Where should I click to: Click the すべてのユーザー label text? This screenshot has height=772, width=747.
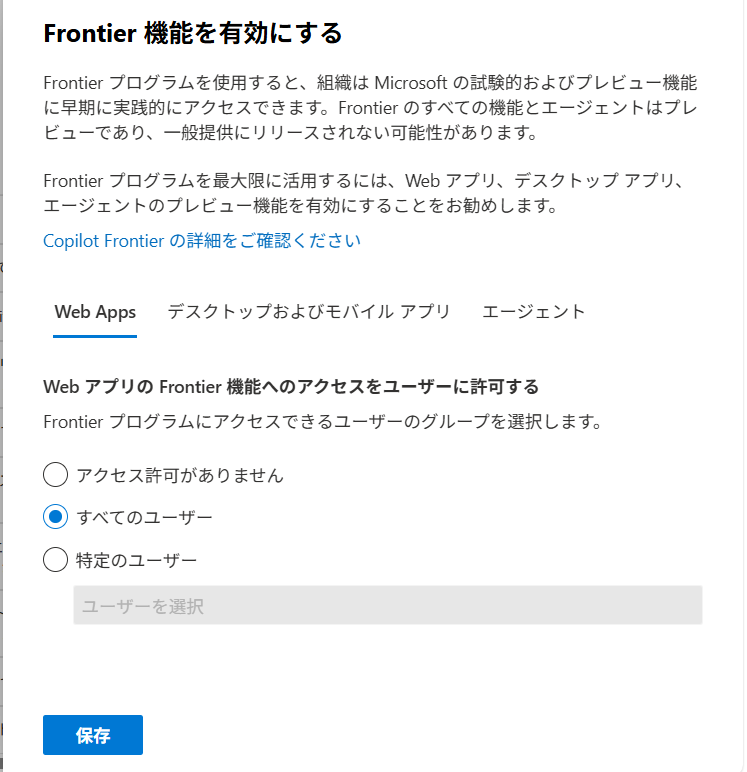[x=144, y=517]
